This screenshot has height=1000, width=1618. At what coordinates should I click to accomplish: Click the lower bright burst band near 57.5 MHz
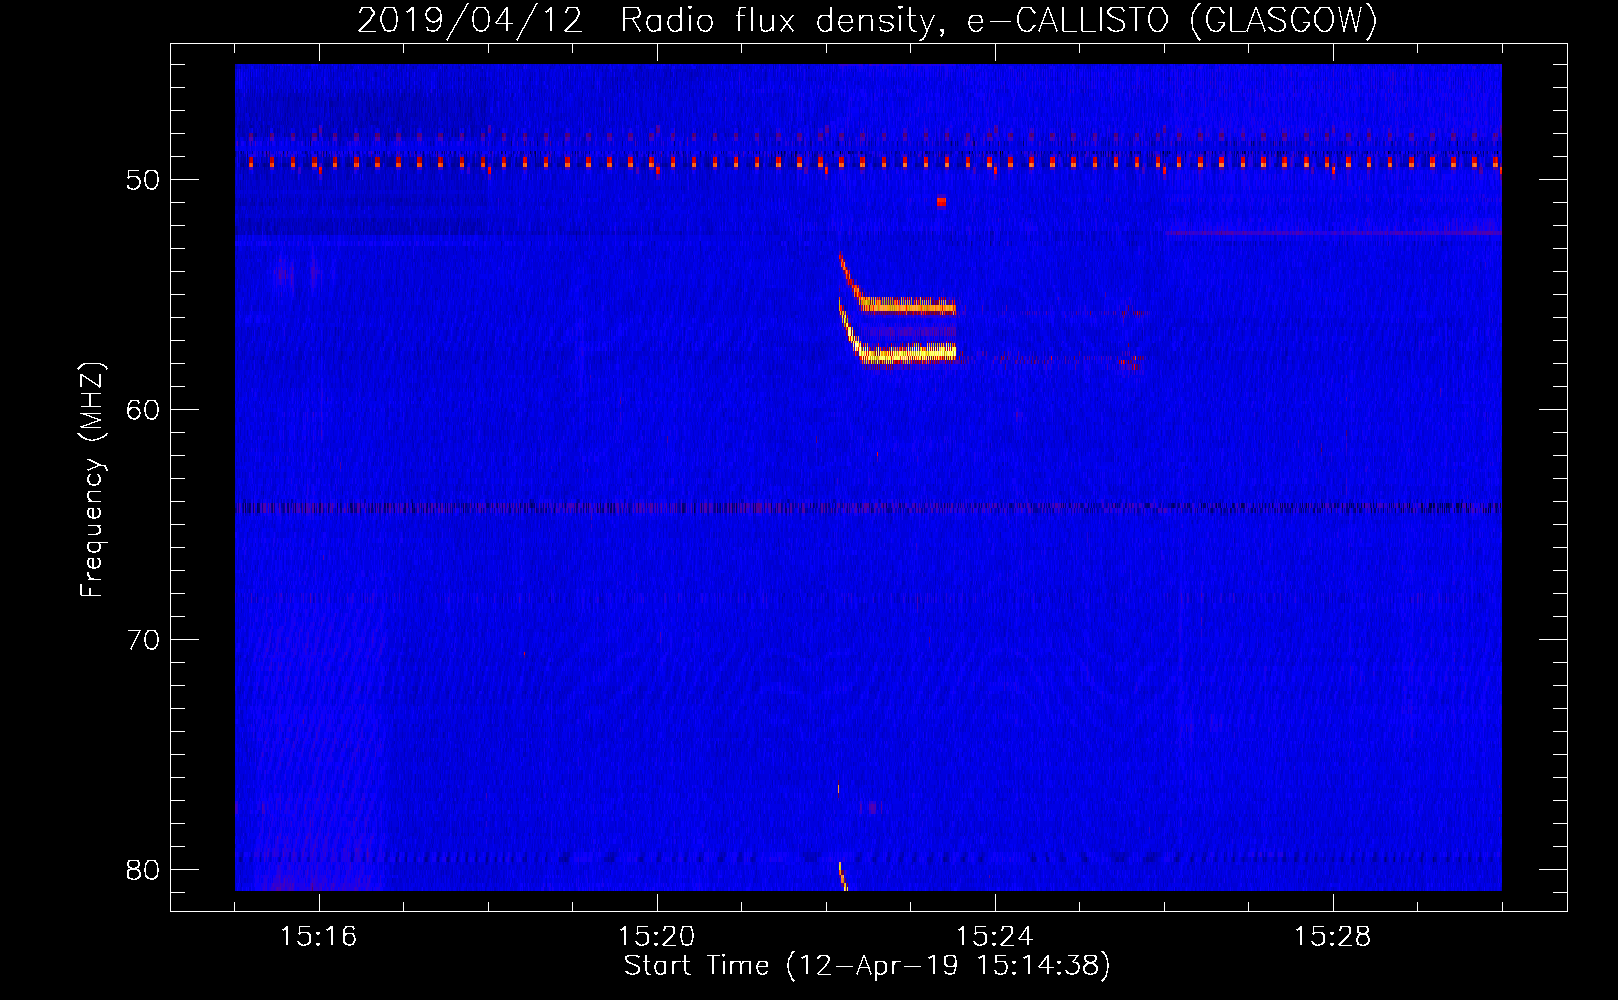point(908,353)
